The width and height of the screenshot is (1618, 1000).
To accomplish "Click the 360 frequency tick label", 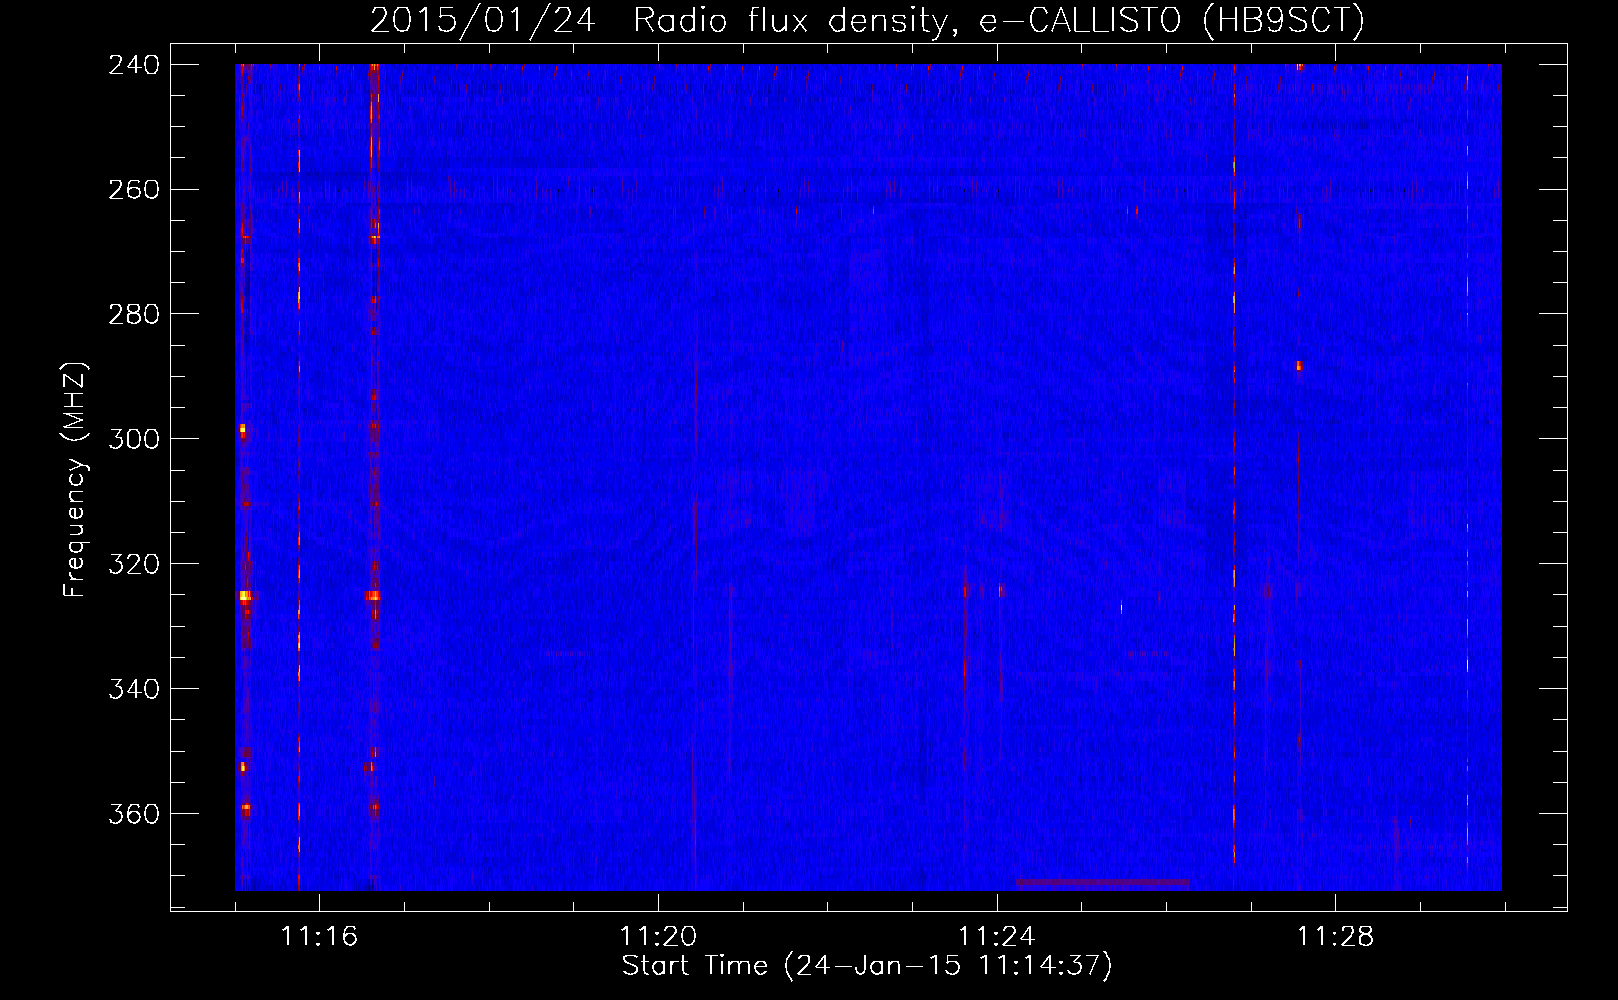I will point(133,813).
